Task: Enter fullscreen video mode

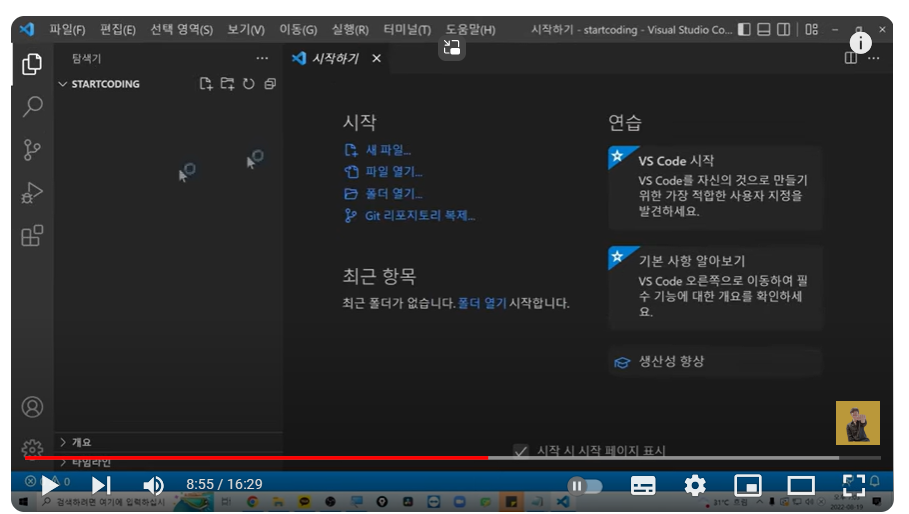Action: (853, 486)
